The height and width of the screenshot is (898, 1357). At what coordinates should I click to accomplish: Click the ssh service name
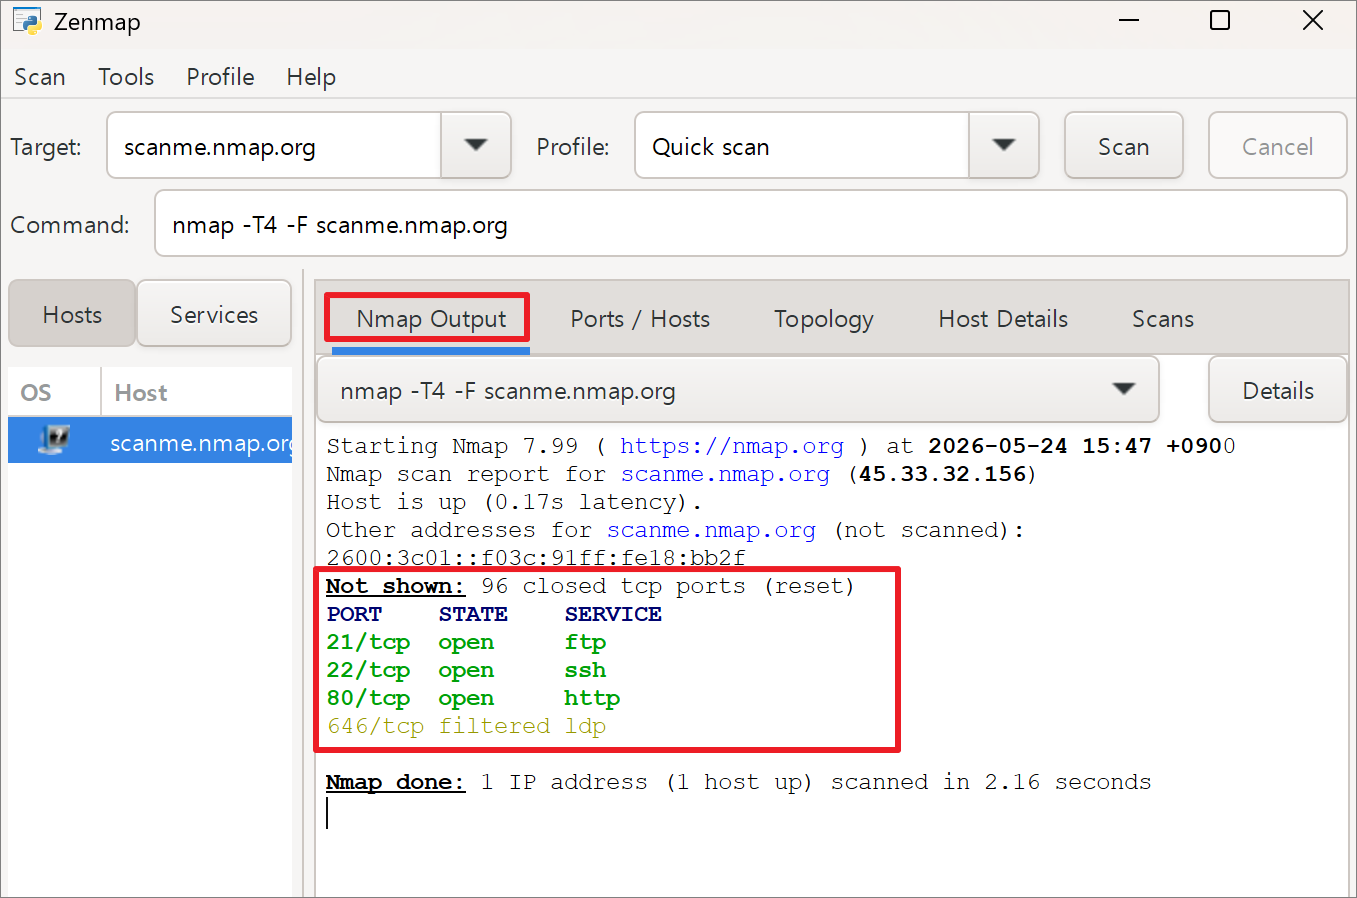[585, 670]
